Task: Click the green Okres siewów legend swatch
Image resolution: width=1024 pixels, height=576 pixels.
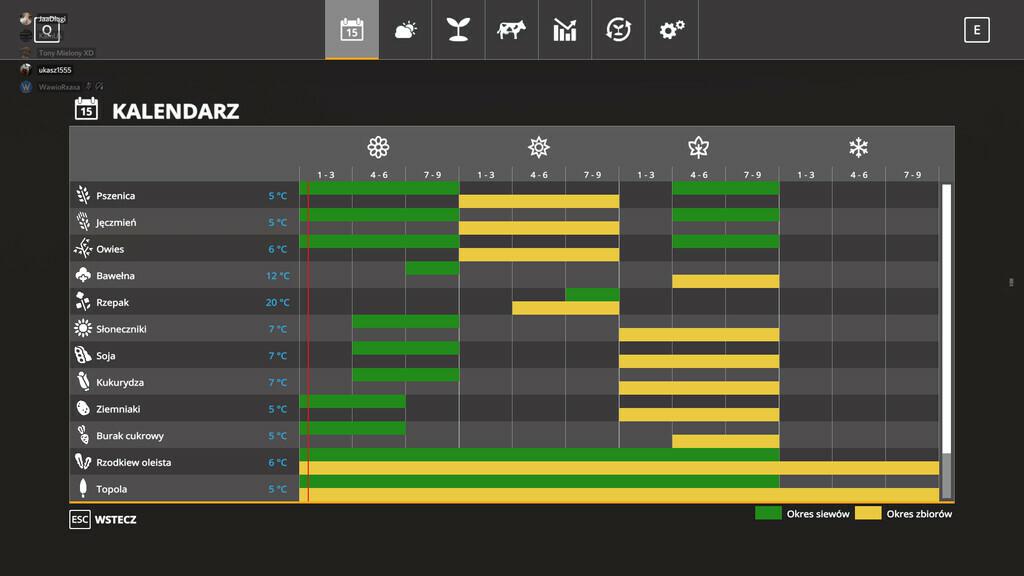Action: coord(768,513)
